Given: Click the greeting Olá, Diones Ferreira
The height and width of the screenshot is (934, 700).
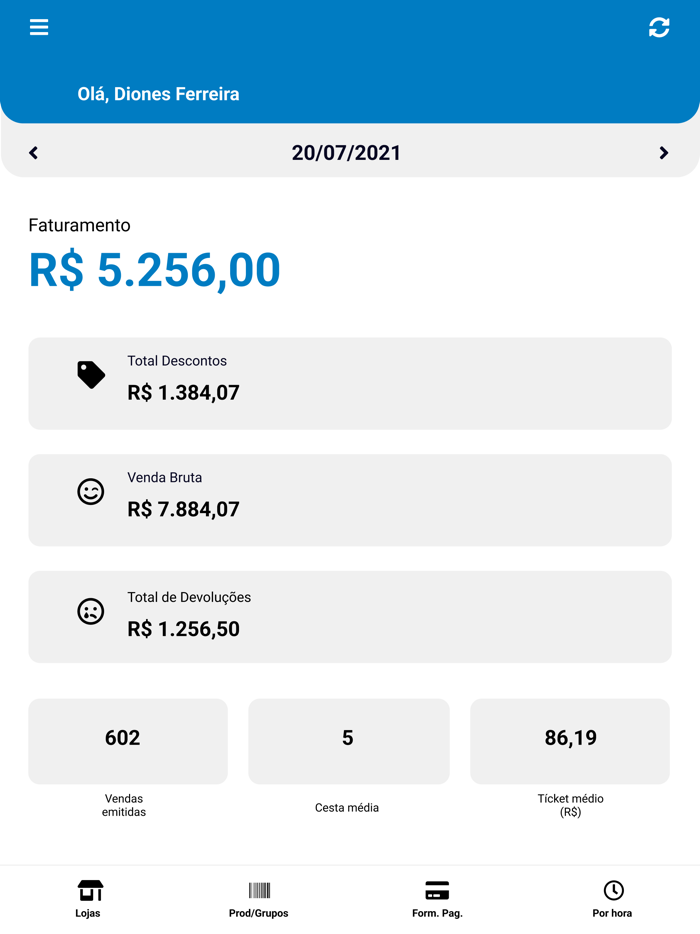Looking at the screenshot, I should (157, 93).
